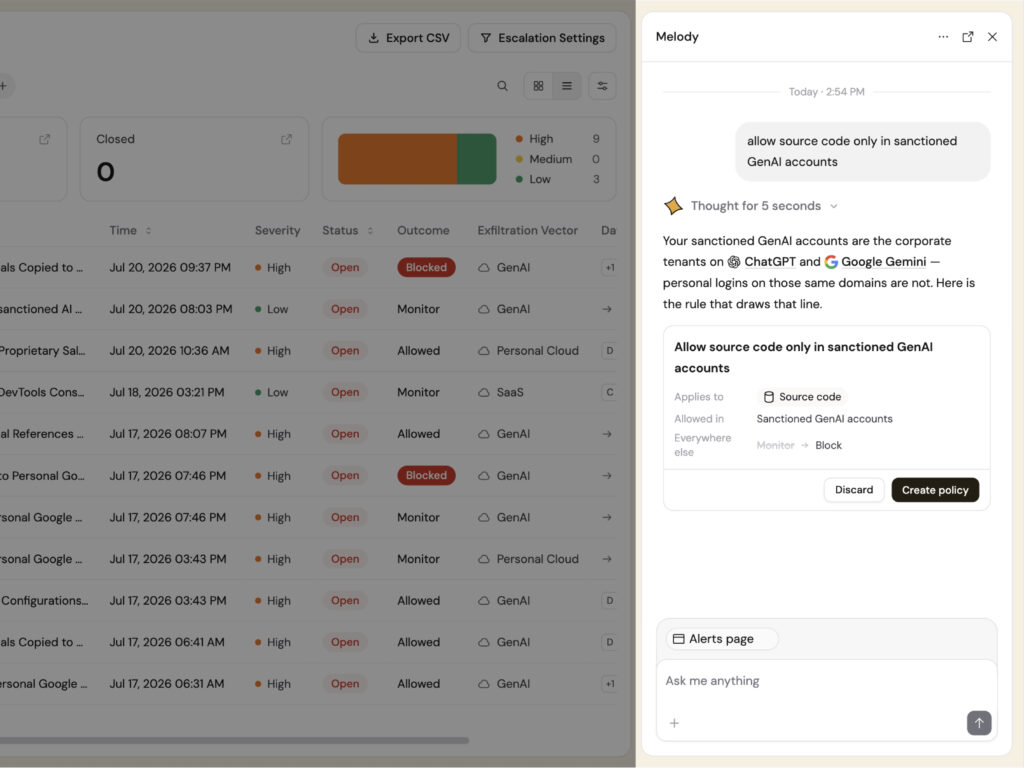Add an attachment with the plus icon

pos(675,723)
